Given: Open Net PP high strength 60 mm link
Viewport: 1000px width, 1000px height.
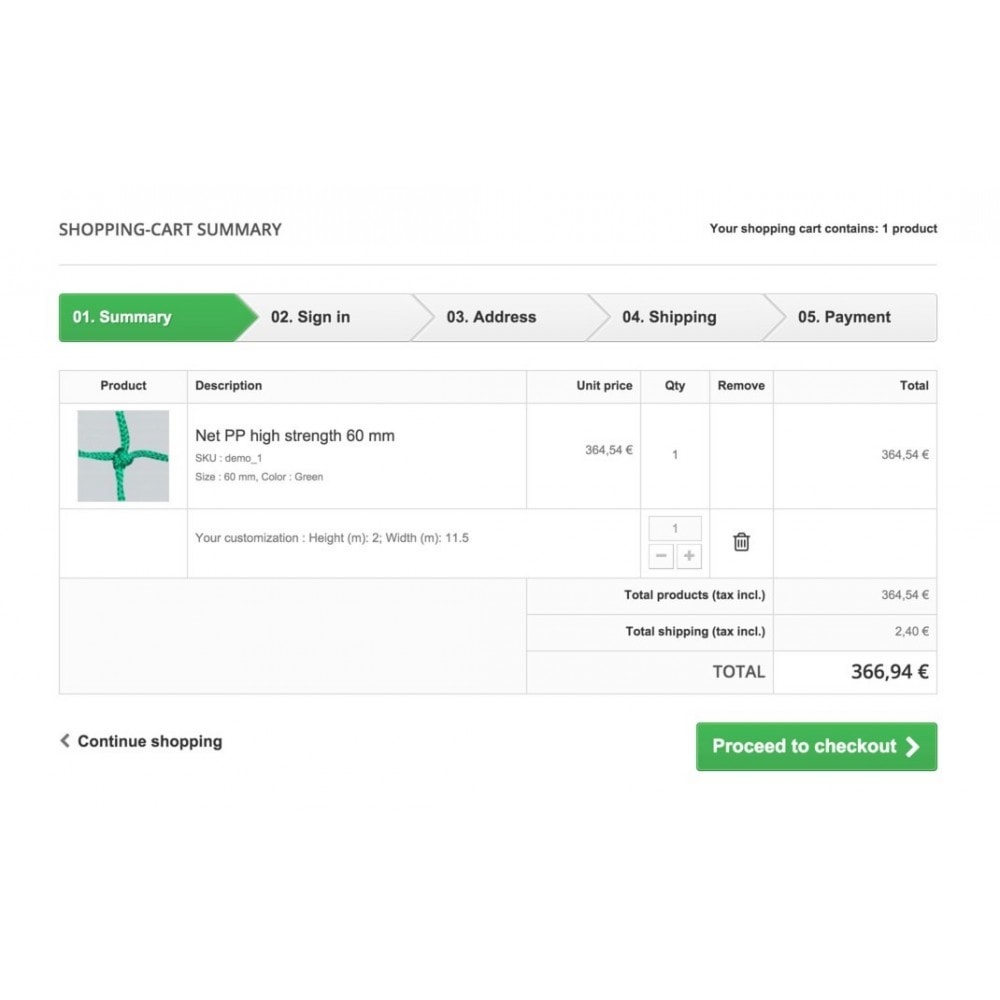Looking at the screenshot, I should 295,436.
